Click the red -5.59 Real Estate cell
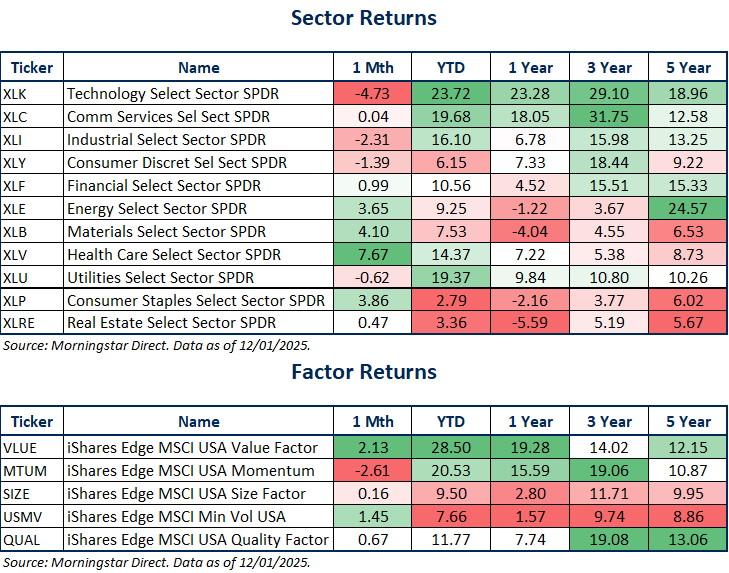 pos(532,323)
